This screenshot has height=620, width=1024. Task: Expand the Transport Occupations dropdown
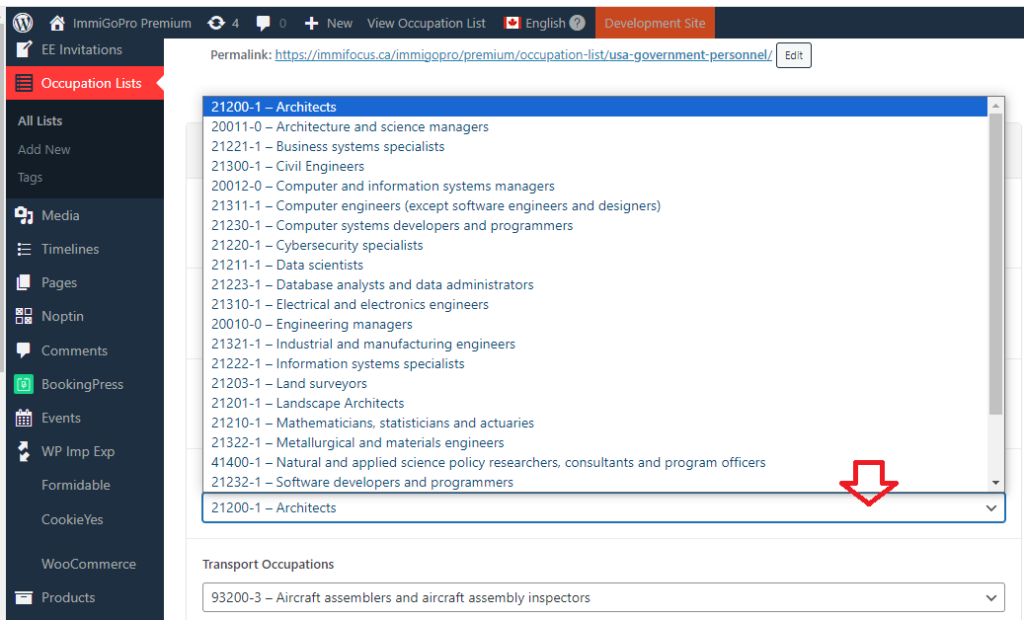point(602,597)
